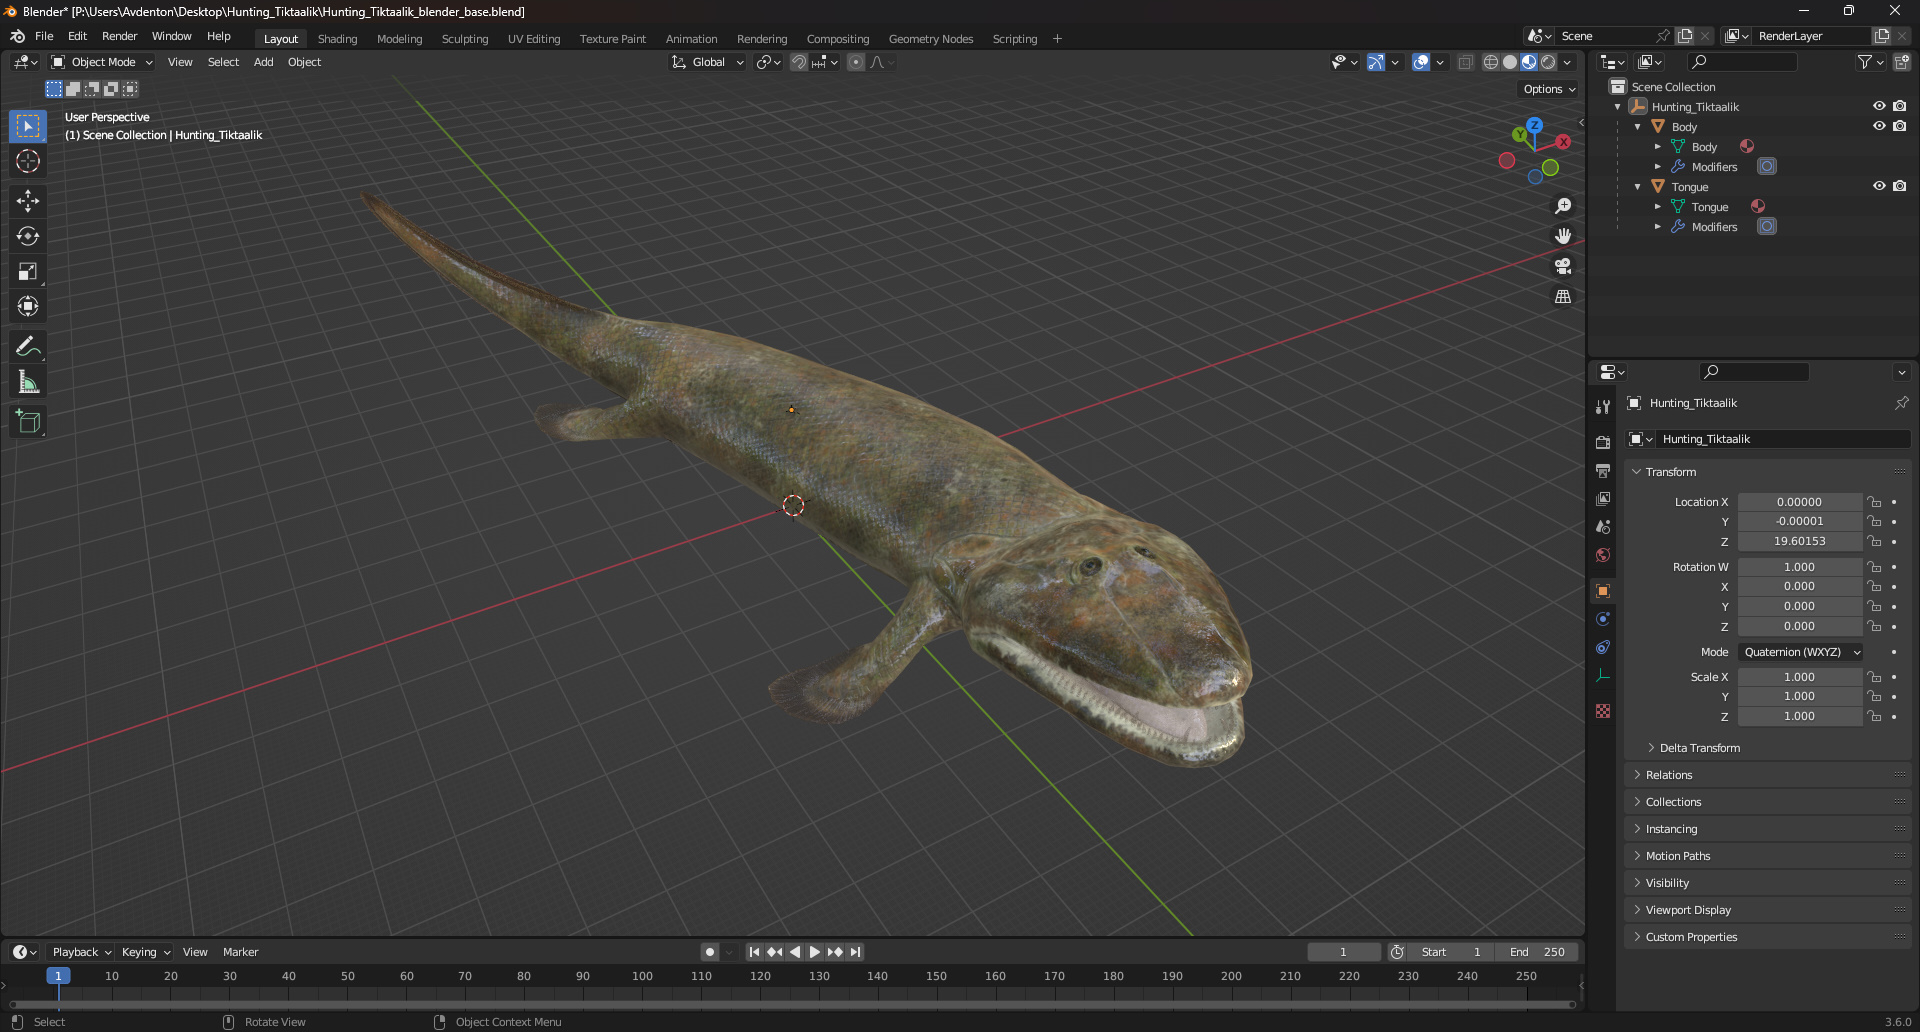
Task: Open the View Layer properties tab
Action: click(x=1603, y=498)
